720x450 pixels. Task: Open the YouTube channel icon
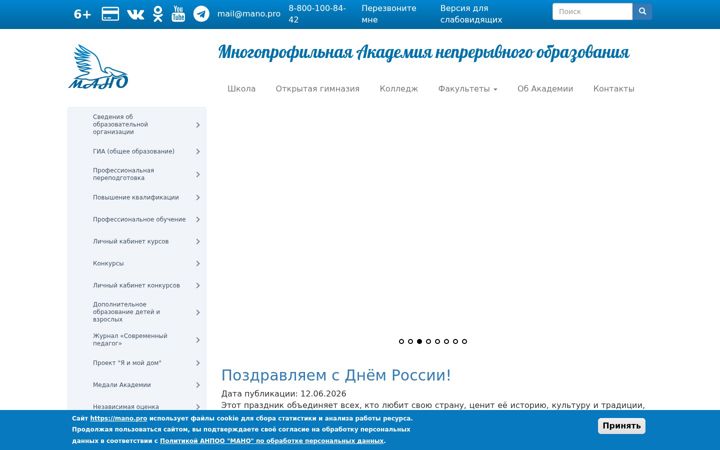178,14
